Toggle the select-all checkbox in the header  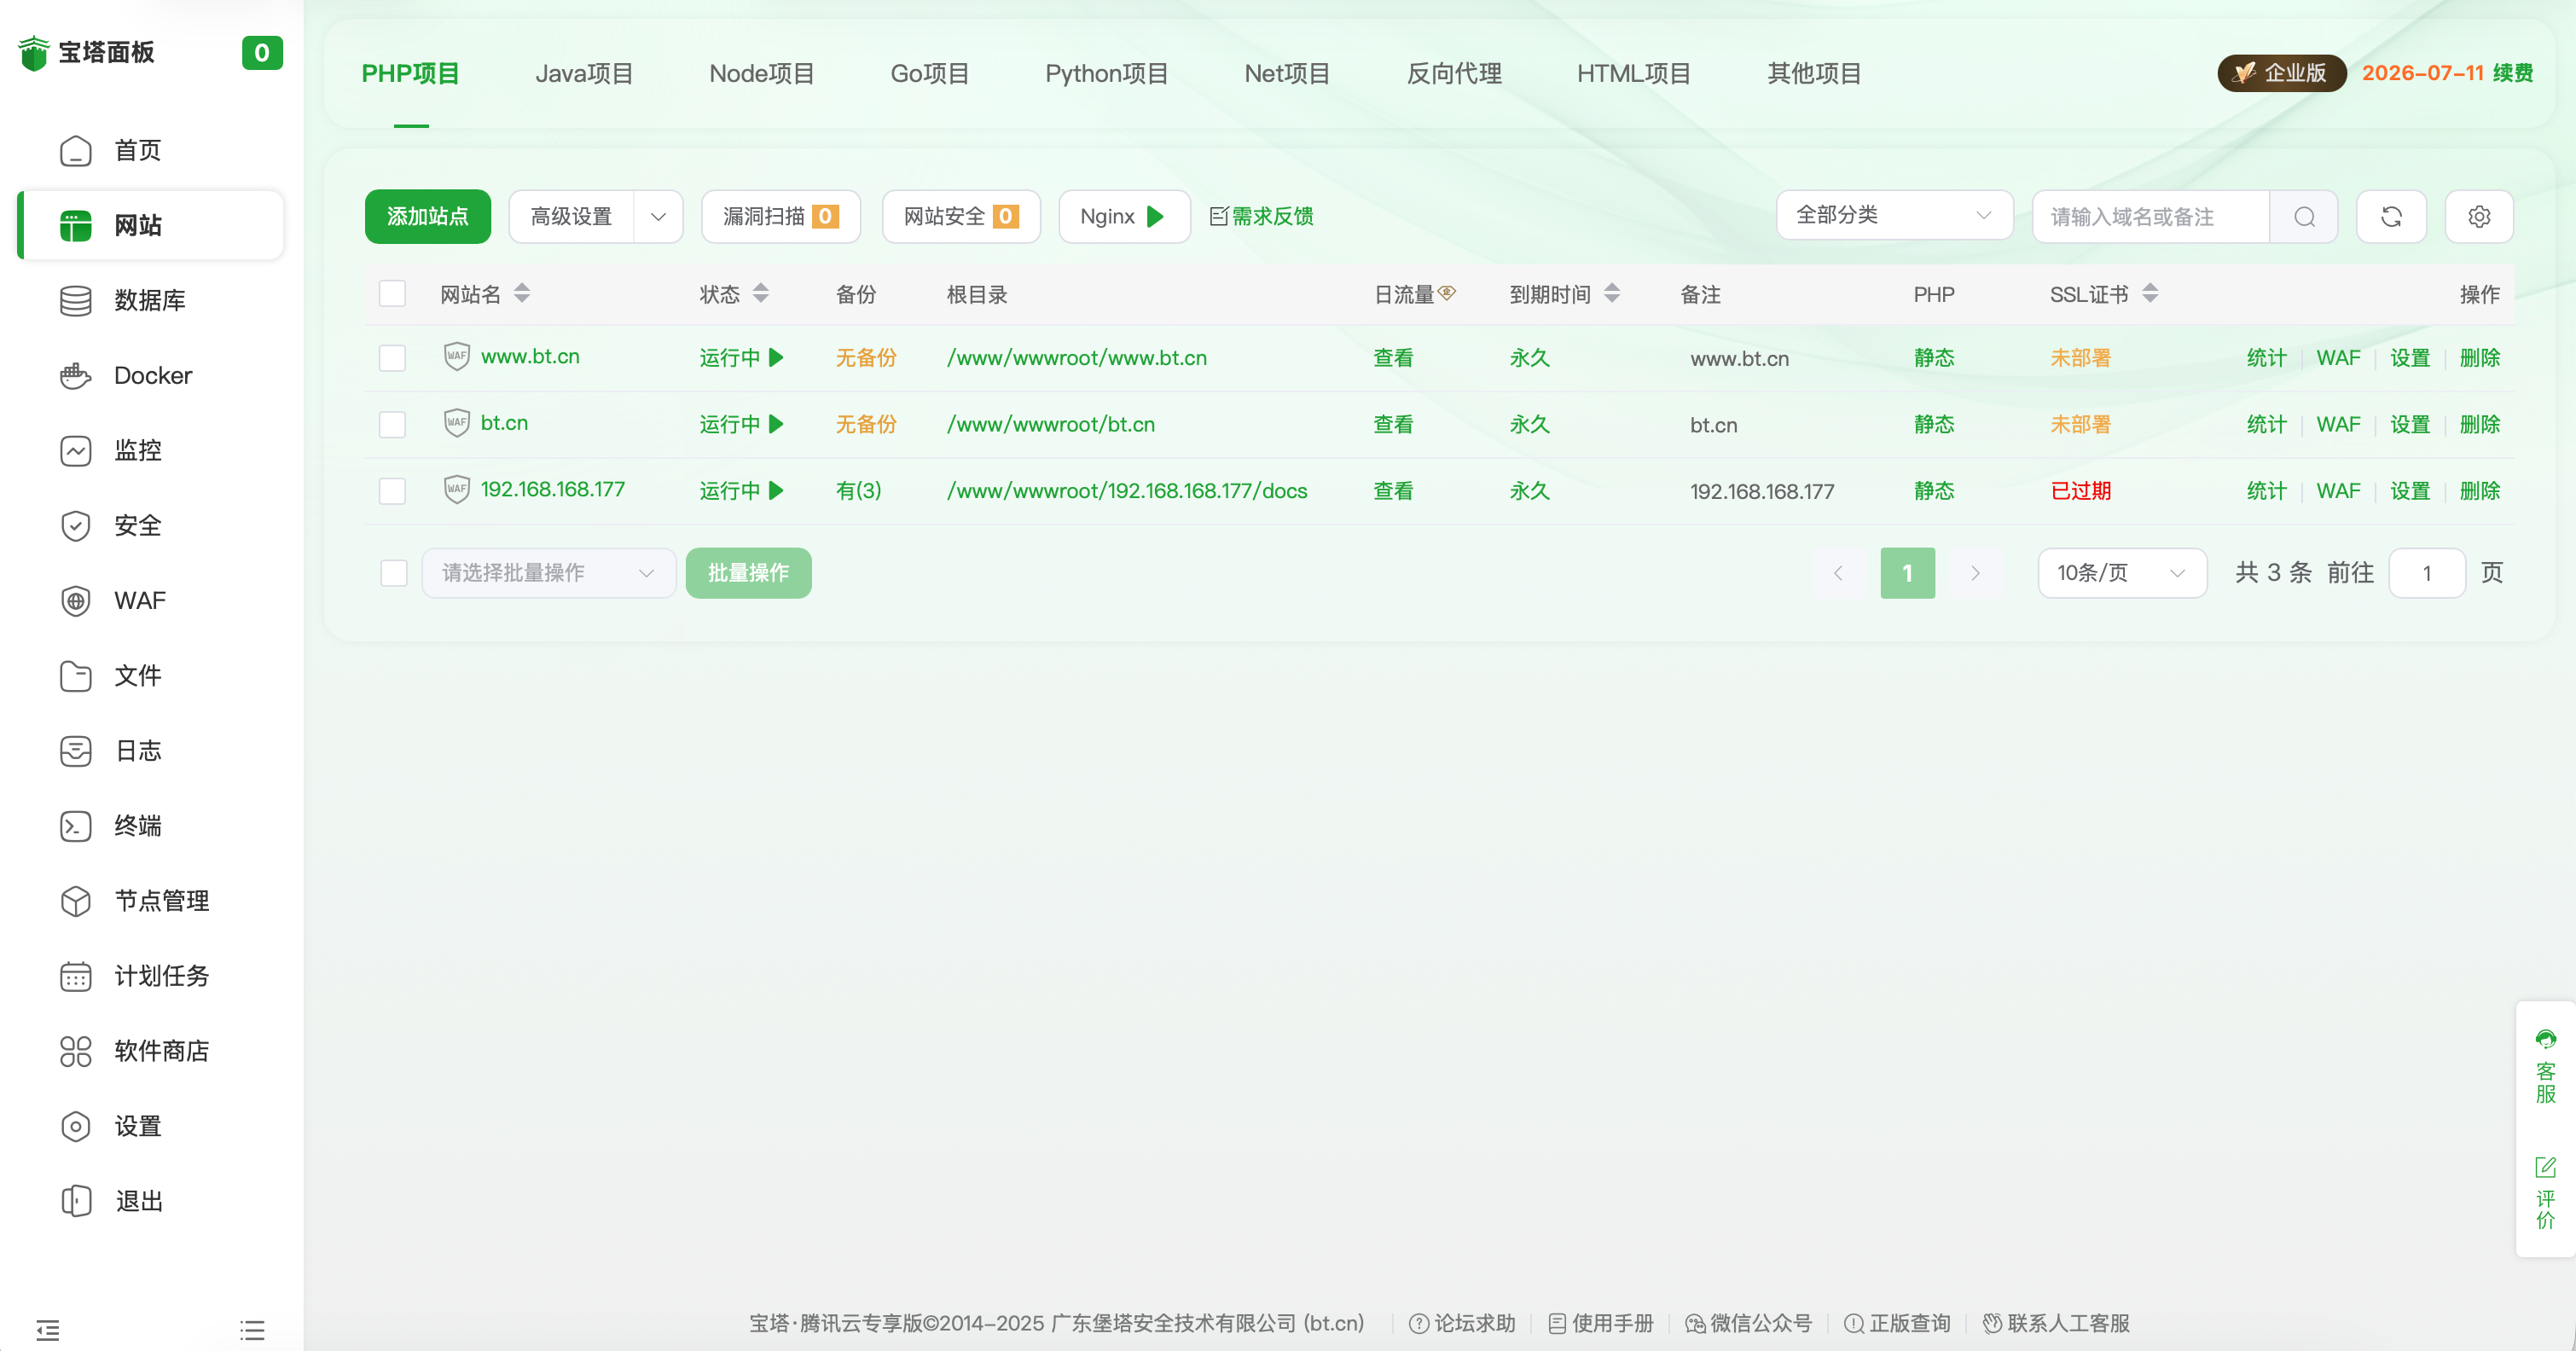point(392,293)
